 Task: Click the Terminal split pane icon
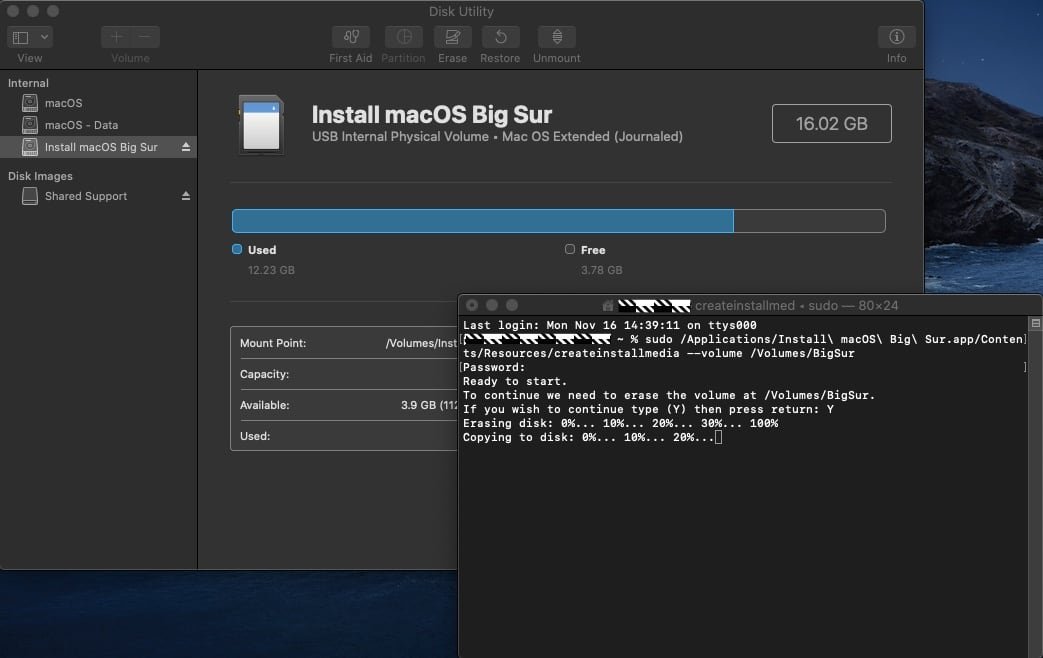tap(1036, 323)
